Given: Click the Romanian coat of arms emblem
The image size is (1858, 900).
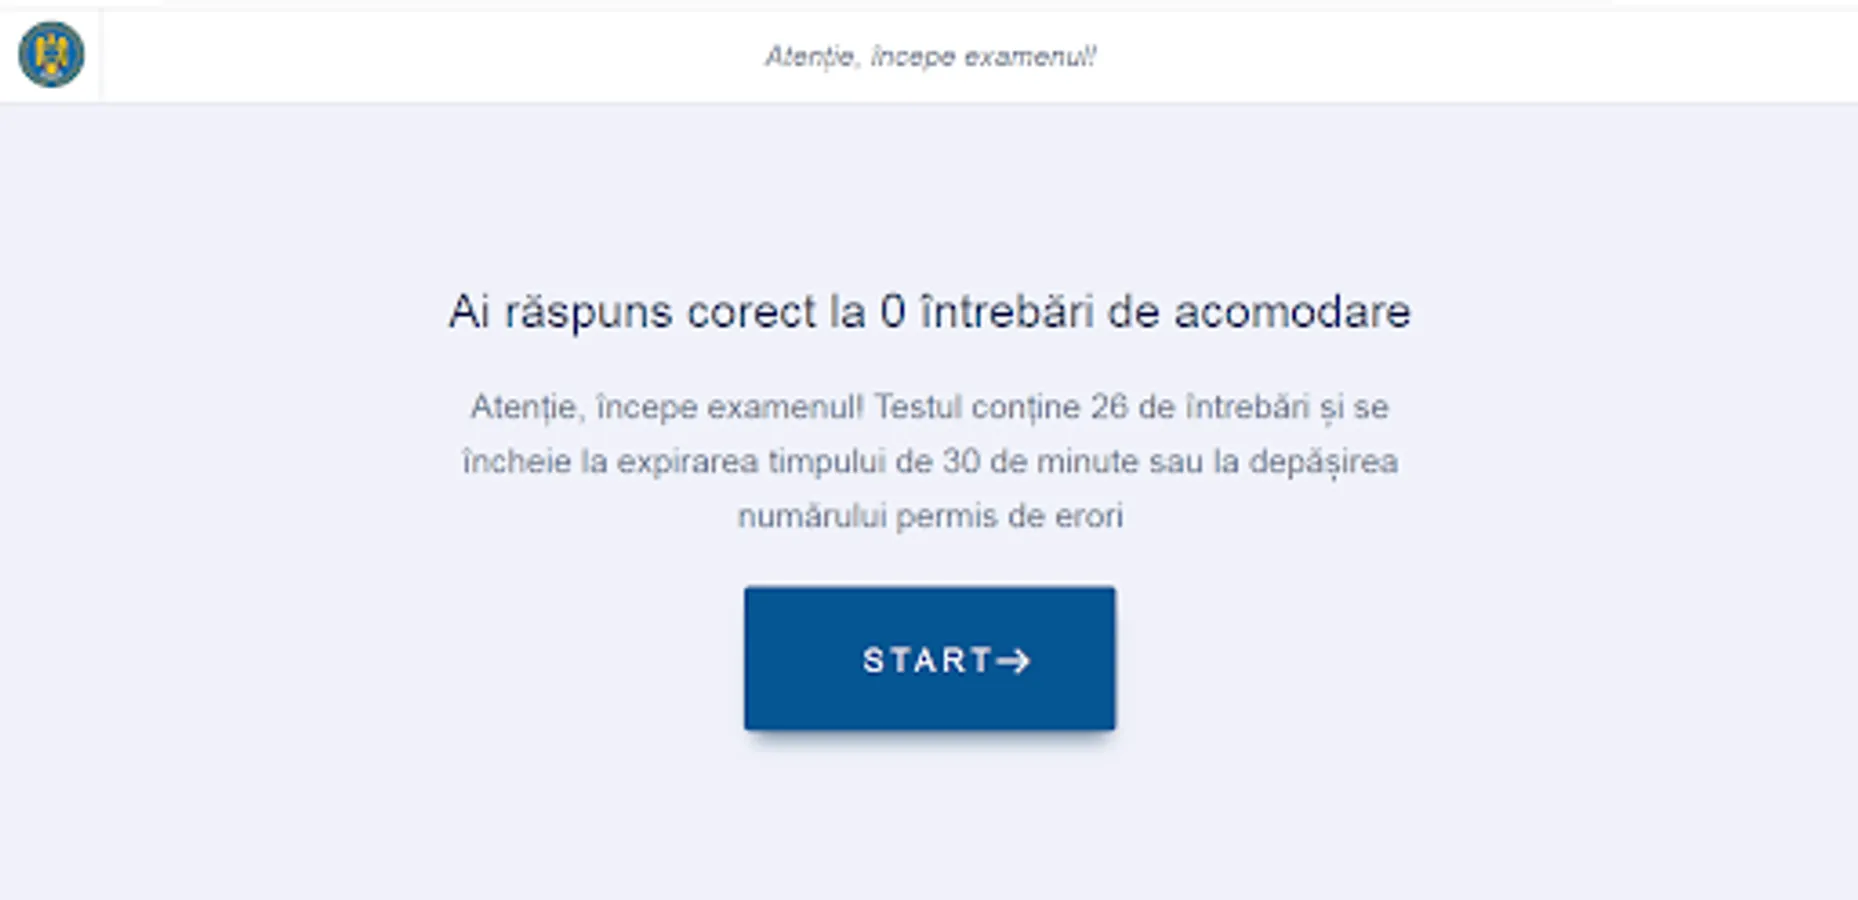Looking at the screenshot, I should click(51, 55).
